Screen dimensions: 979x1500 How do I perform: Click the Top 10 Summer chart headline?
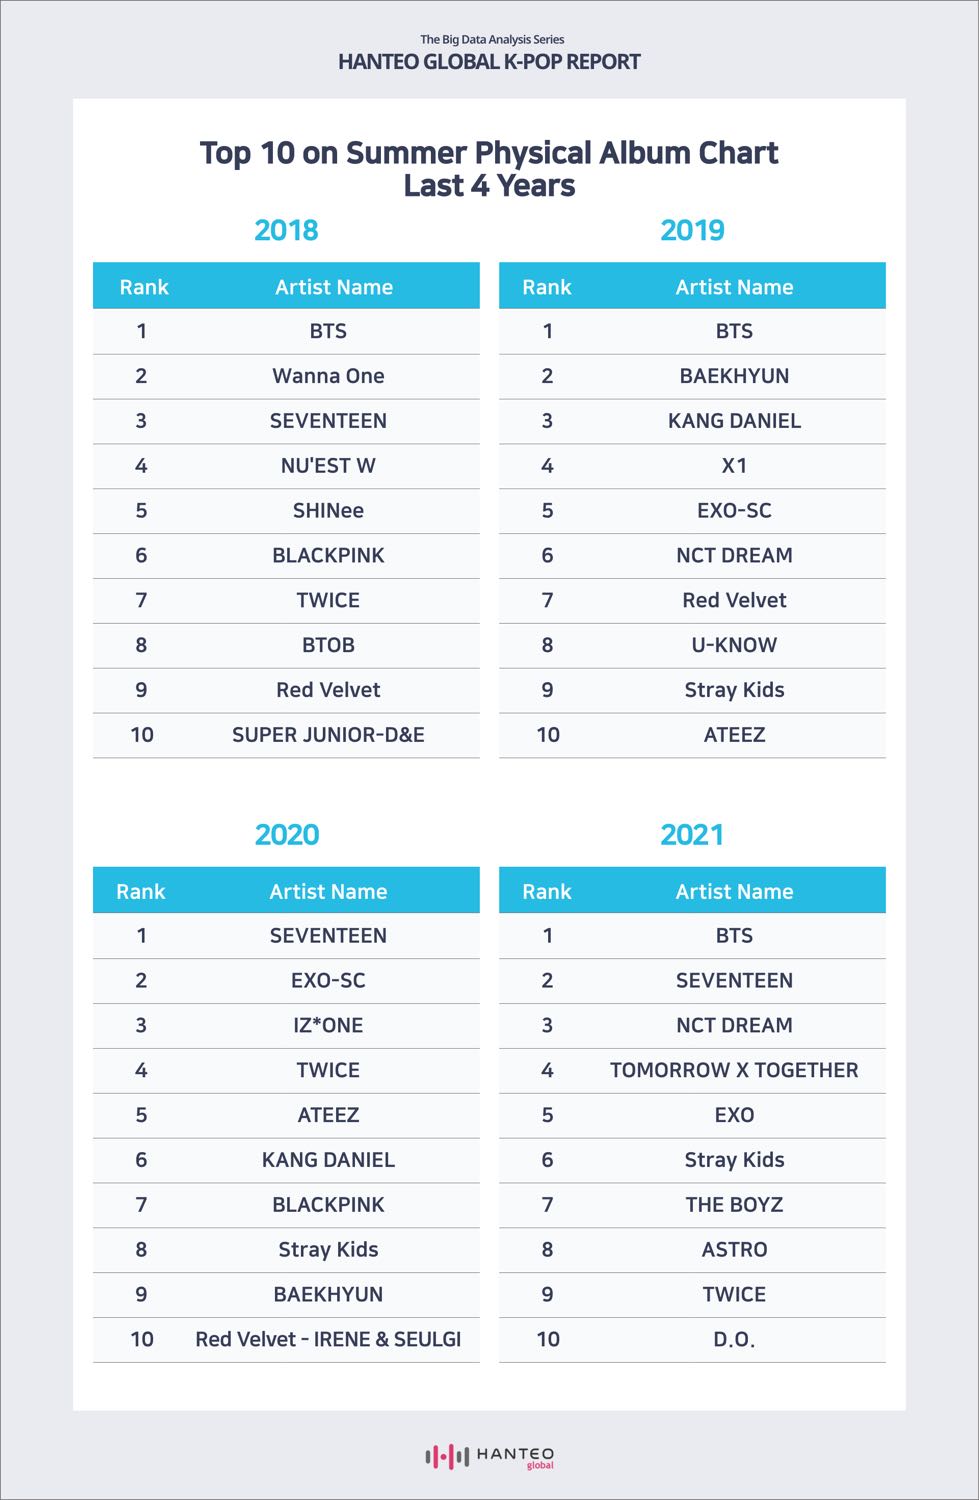489,169
